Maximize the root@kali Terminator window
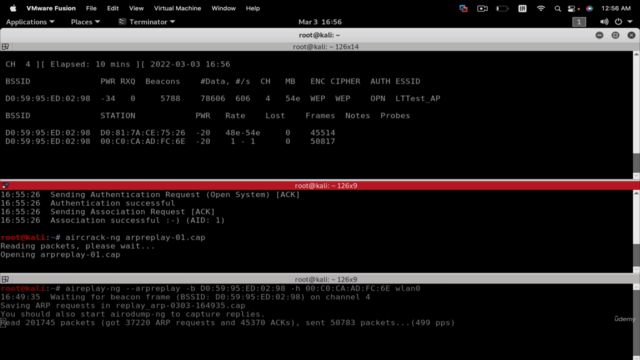 pyautogui.click(x=615, y=36)
